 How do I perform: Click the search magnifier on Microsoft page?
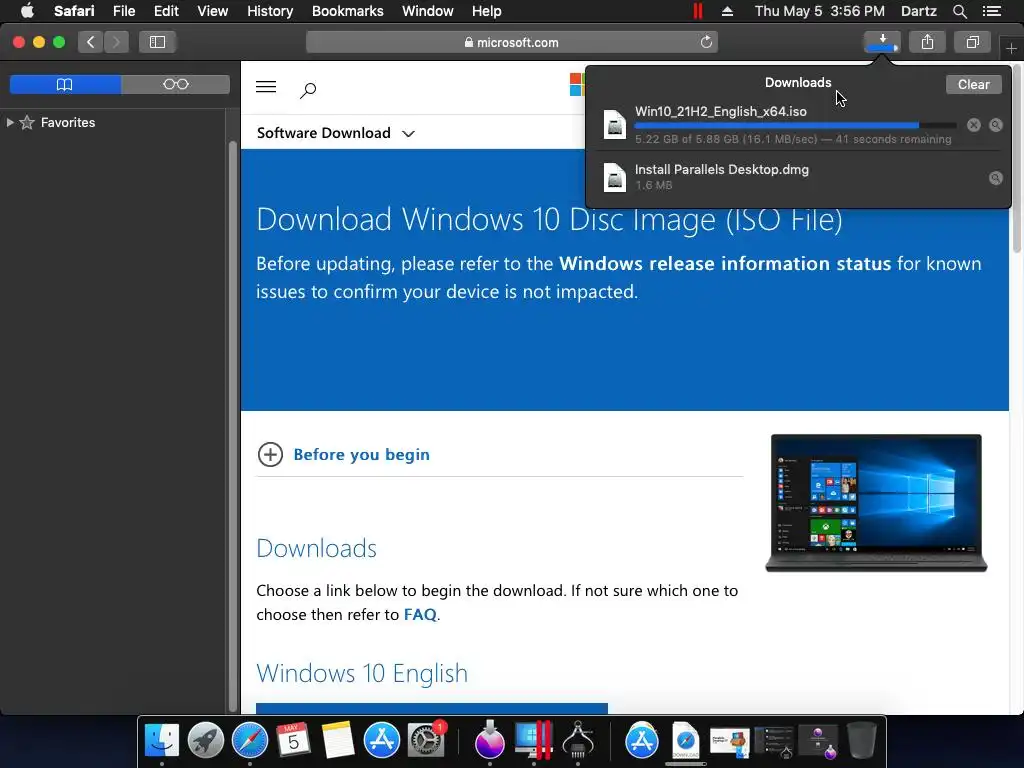pyautogui.click(x=308, y=90)
